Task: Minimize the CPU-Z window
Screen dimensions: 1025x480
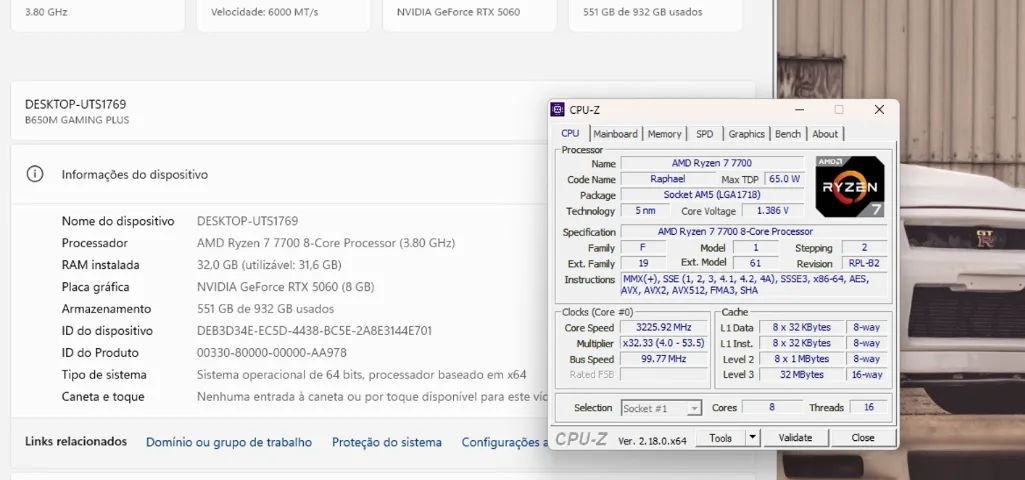Action: (x=799, y=110)
